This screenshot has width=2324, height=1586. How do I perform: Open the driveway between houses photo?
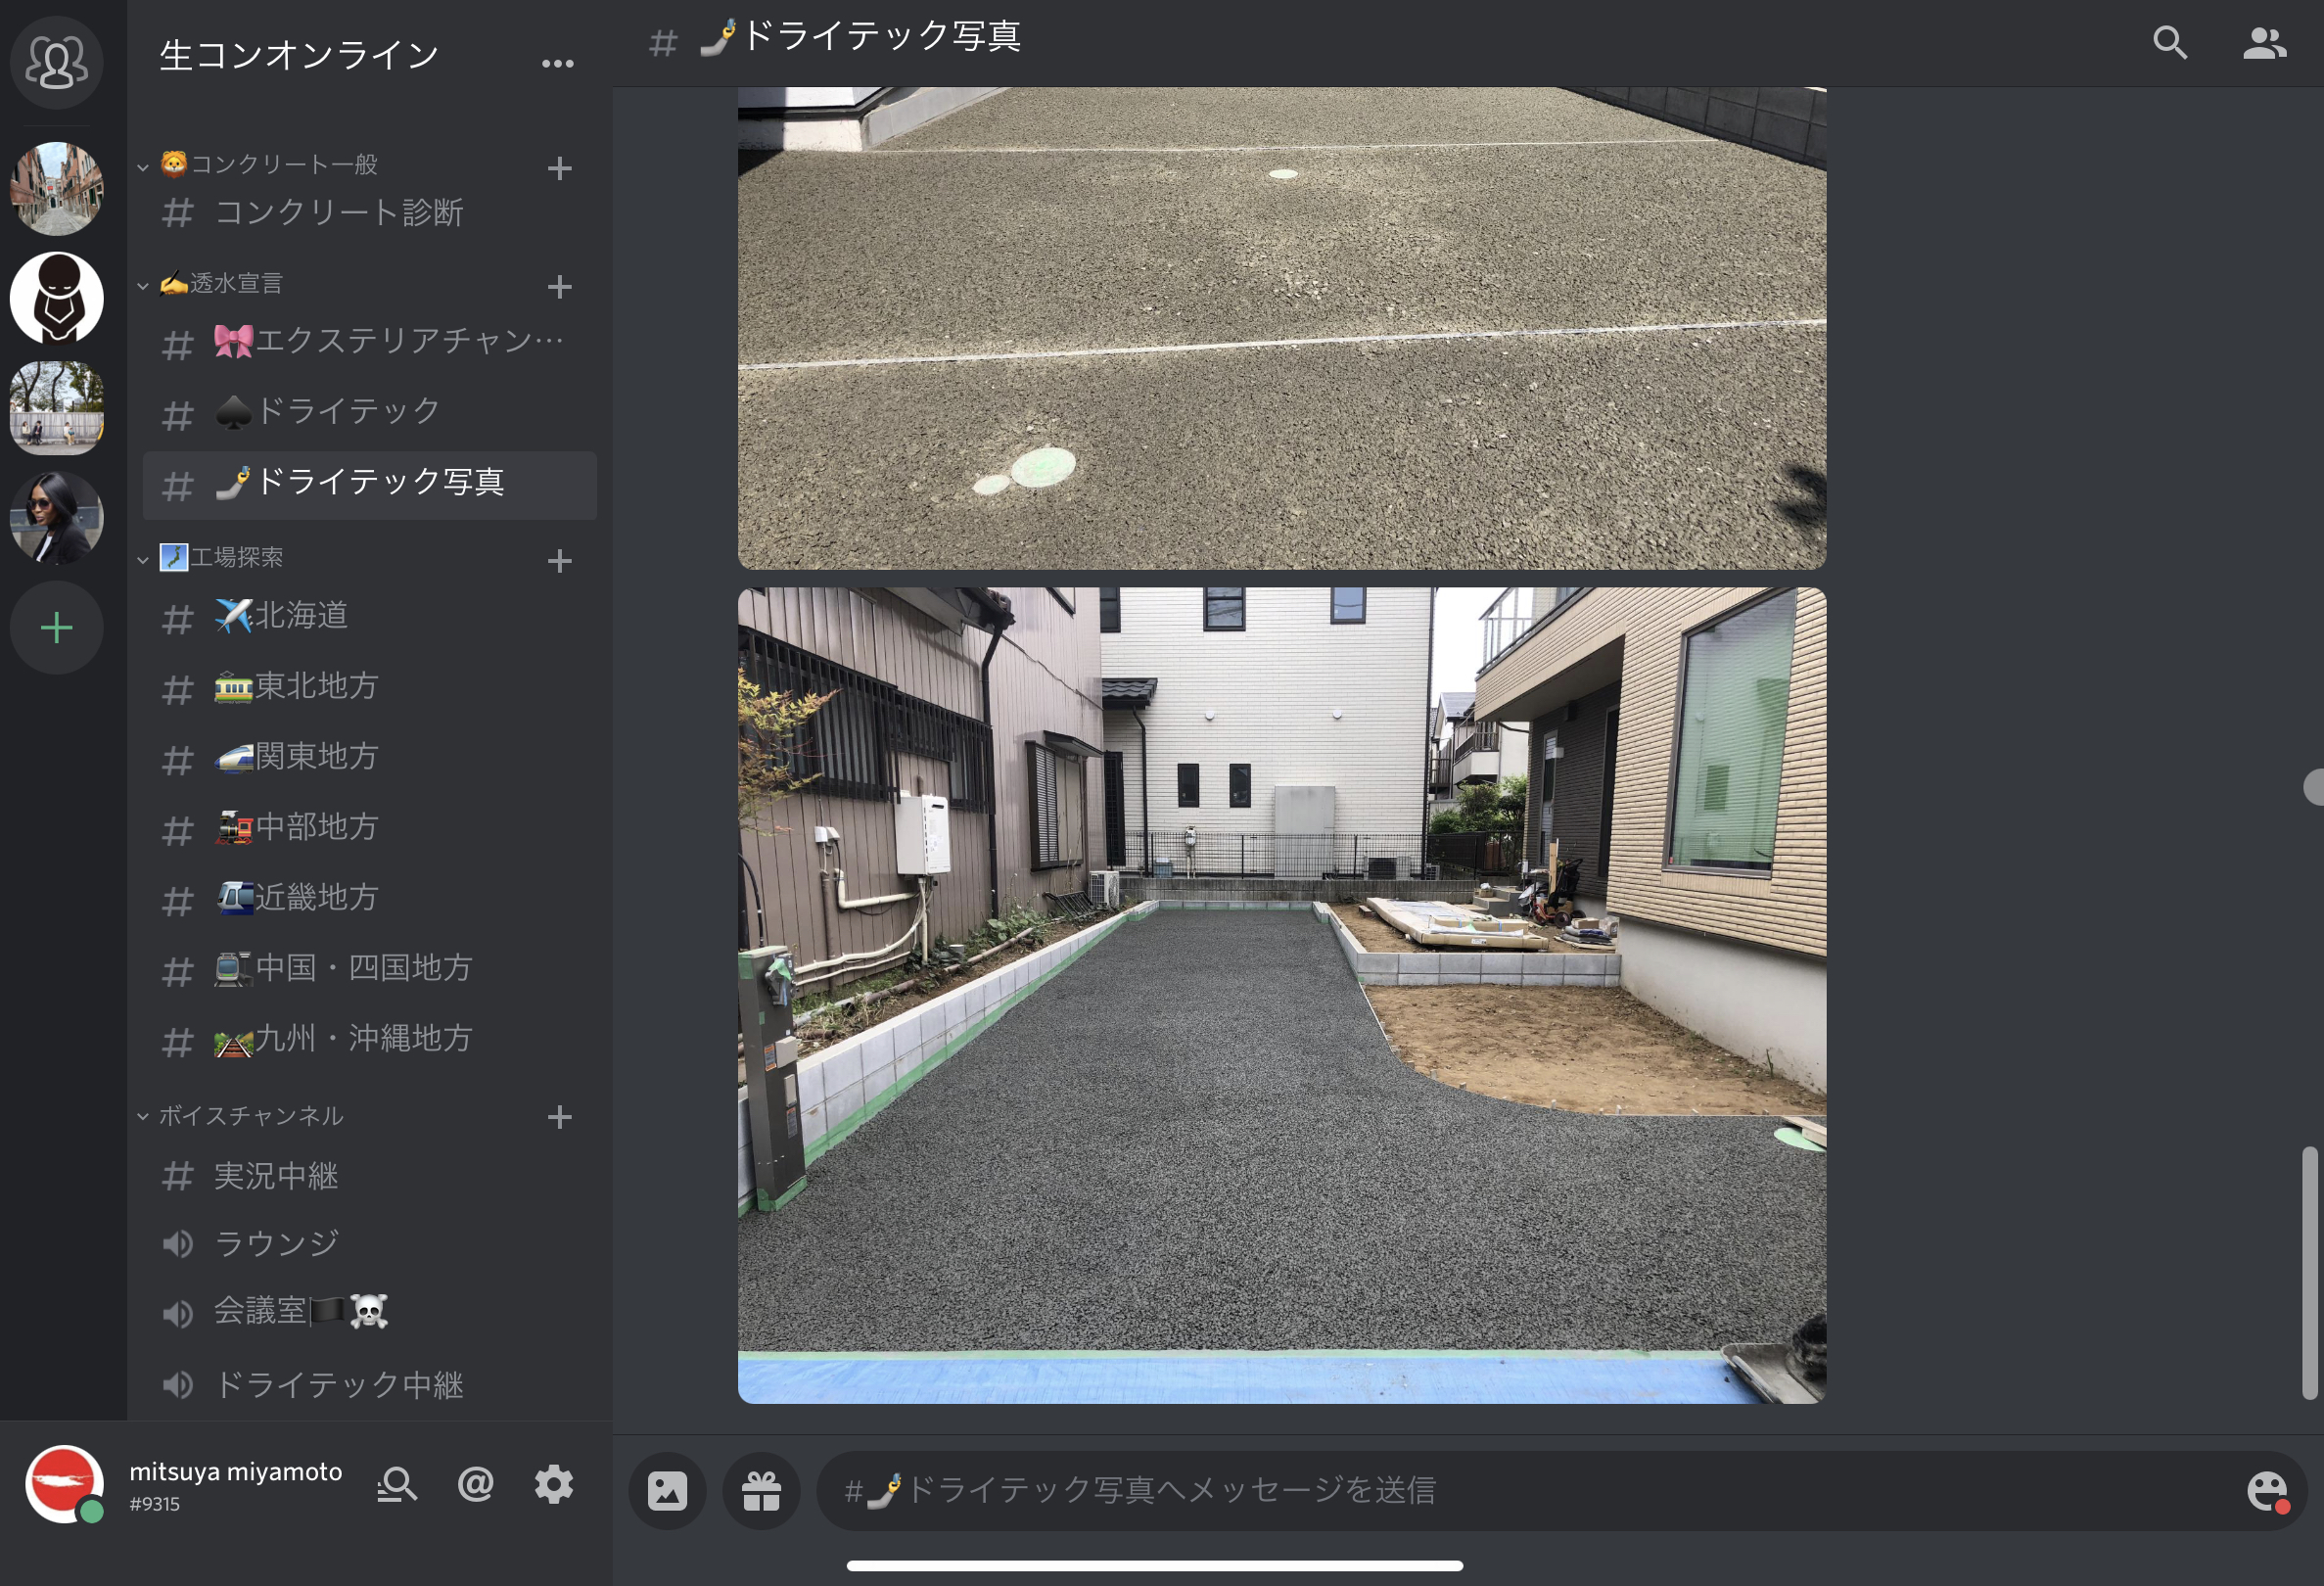[x=1282, y=996]
